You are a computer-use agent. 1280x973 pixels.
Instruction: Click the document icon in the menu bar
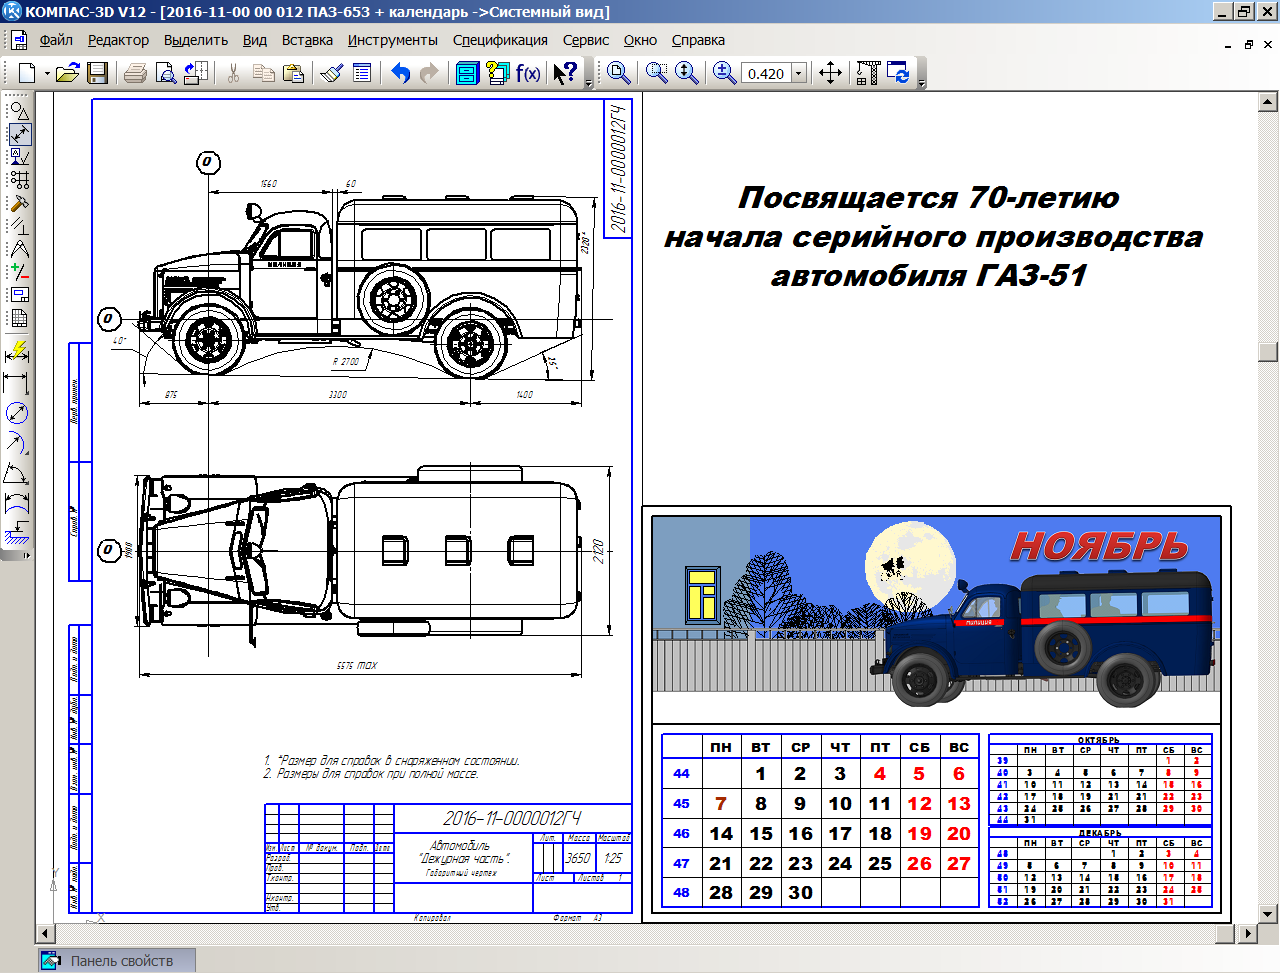(19, 40)
